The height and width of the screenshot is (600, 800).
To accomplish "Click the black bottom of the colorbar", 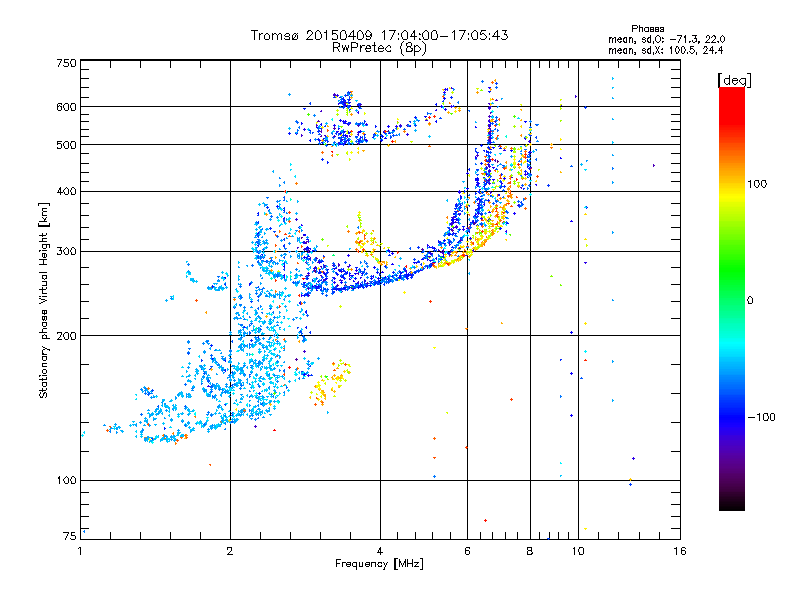I will click(732, 503).
